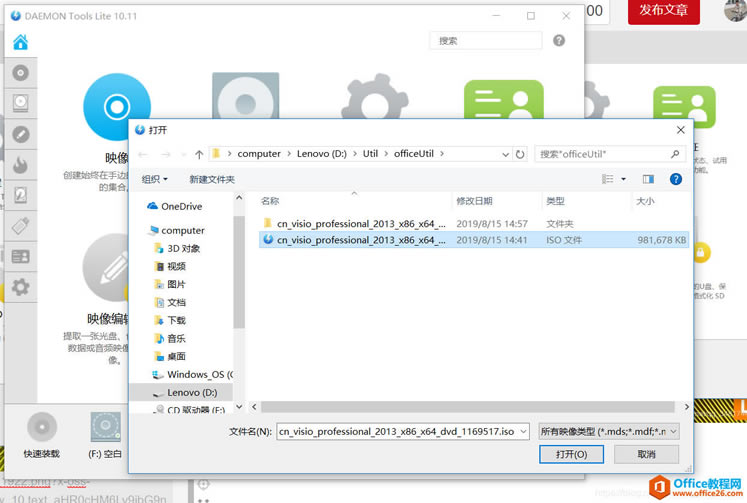The image size is (747, 503).
Task: Open the DAEMON Tools home icon
Action: [20, 42]
